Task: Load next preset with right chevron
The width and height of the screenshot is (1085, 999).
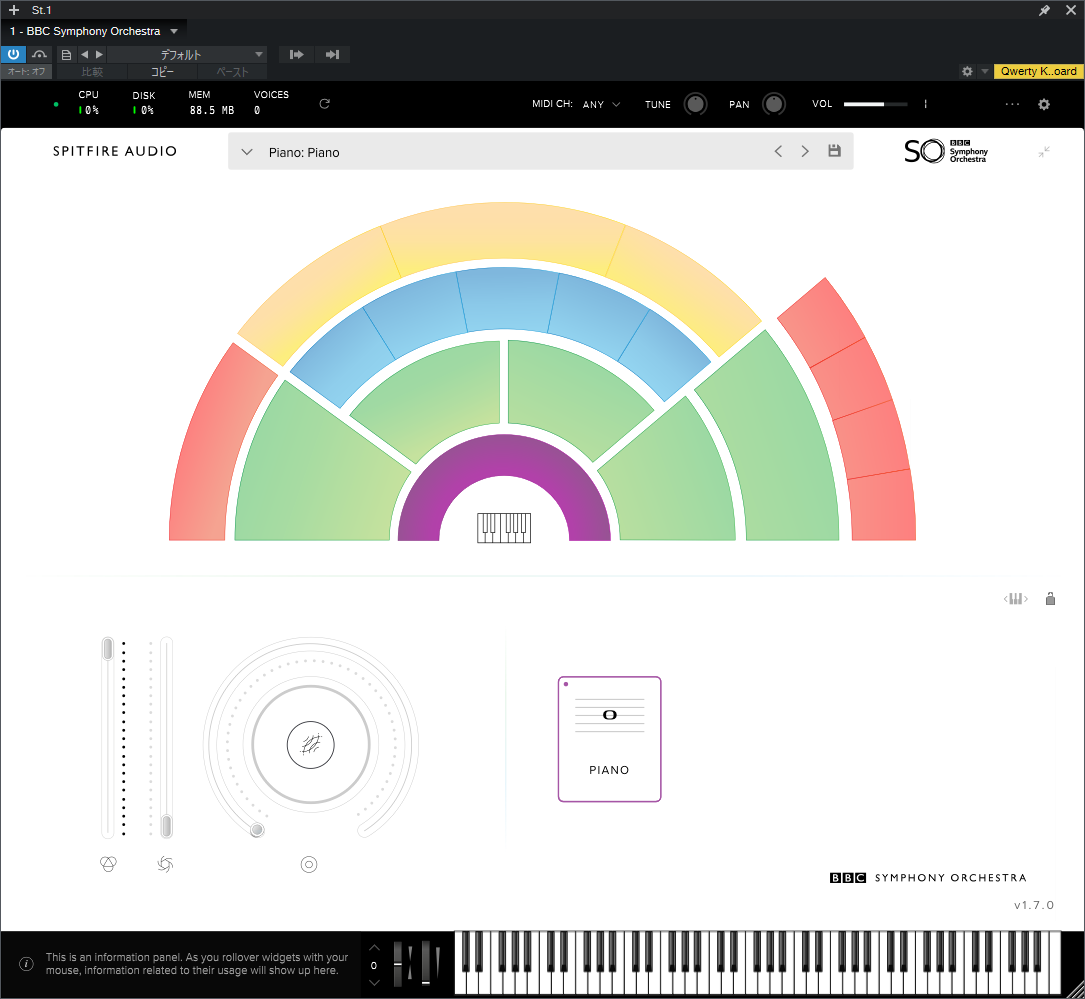Action: tap(805, 152)
